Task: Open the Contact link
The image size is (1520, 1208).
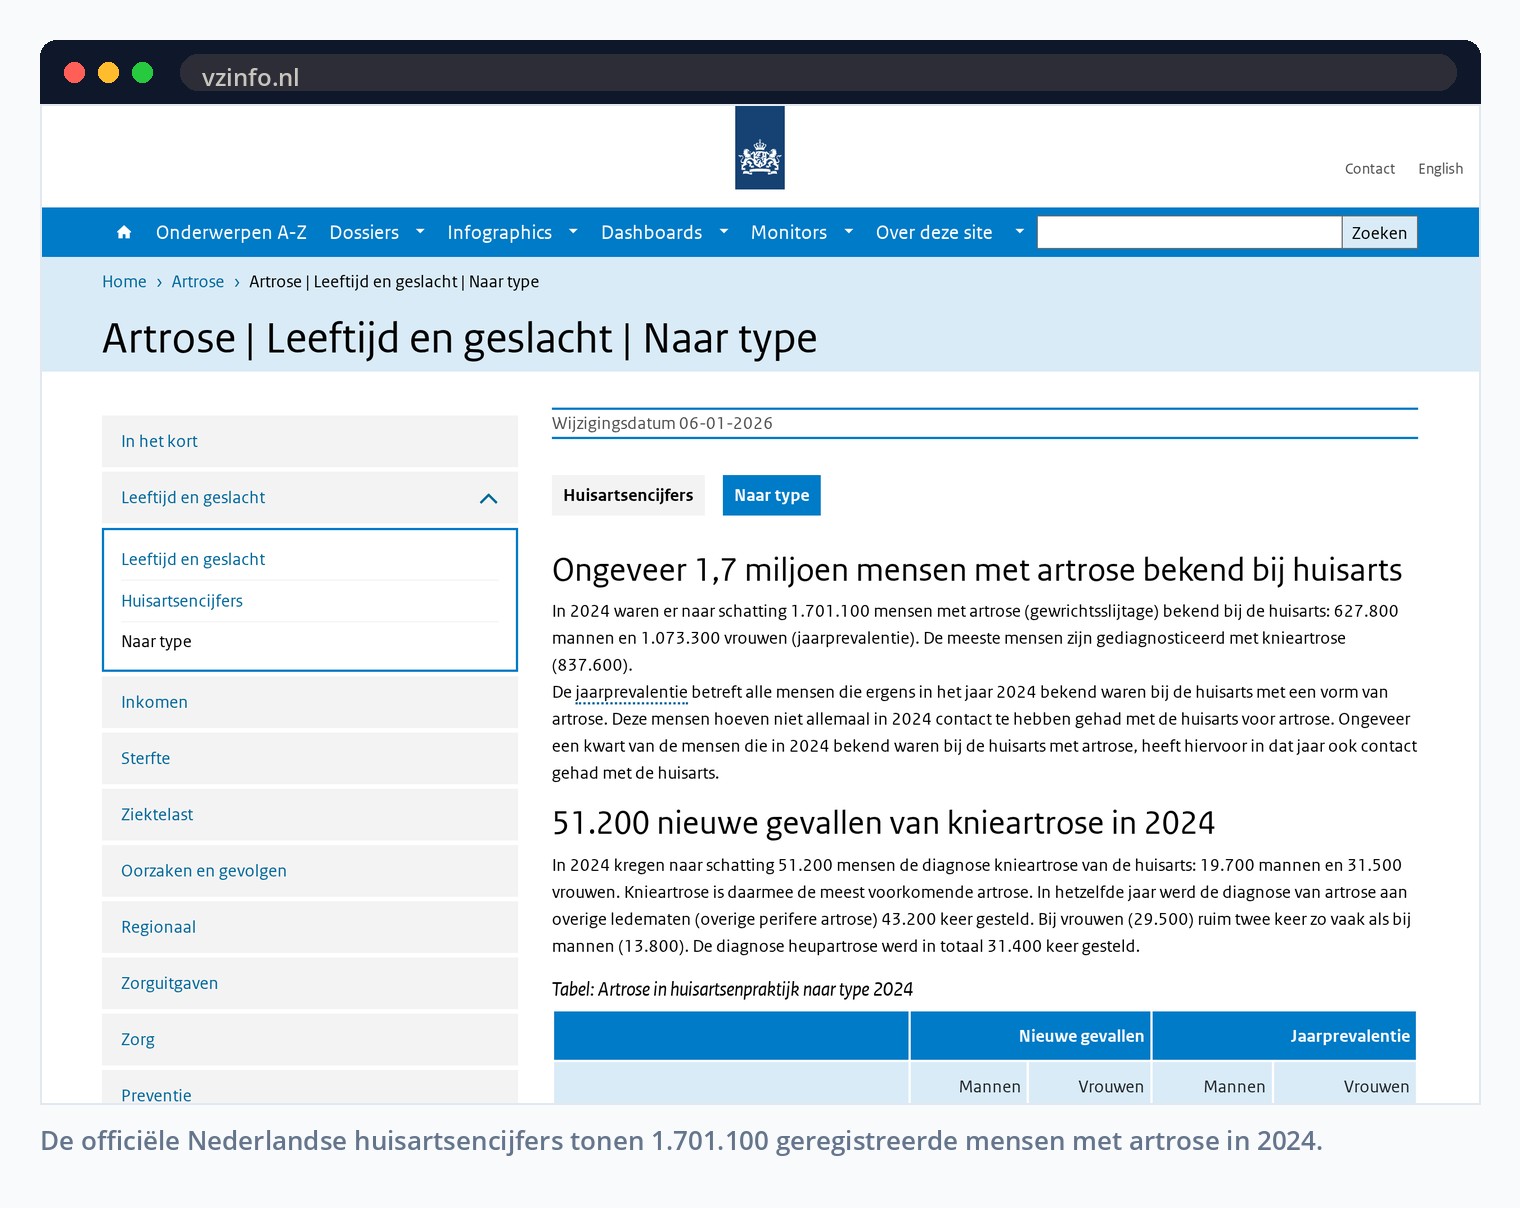Action: point(1369,169)
